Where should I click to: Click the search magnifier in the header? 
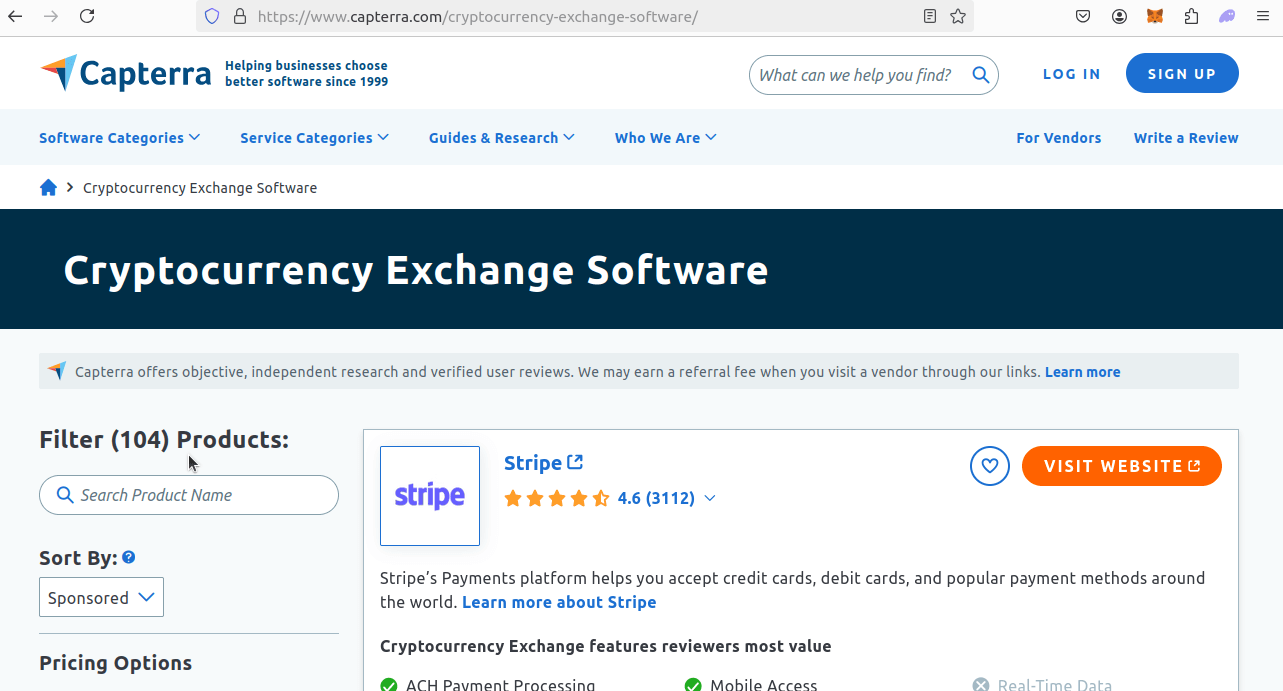pos(980,75)
